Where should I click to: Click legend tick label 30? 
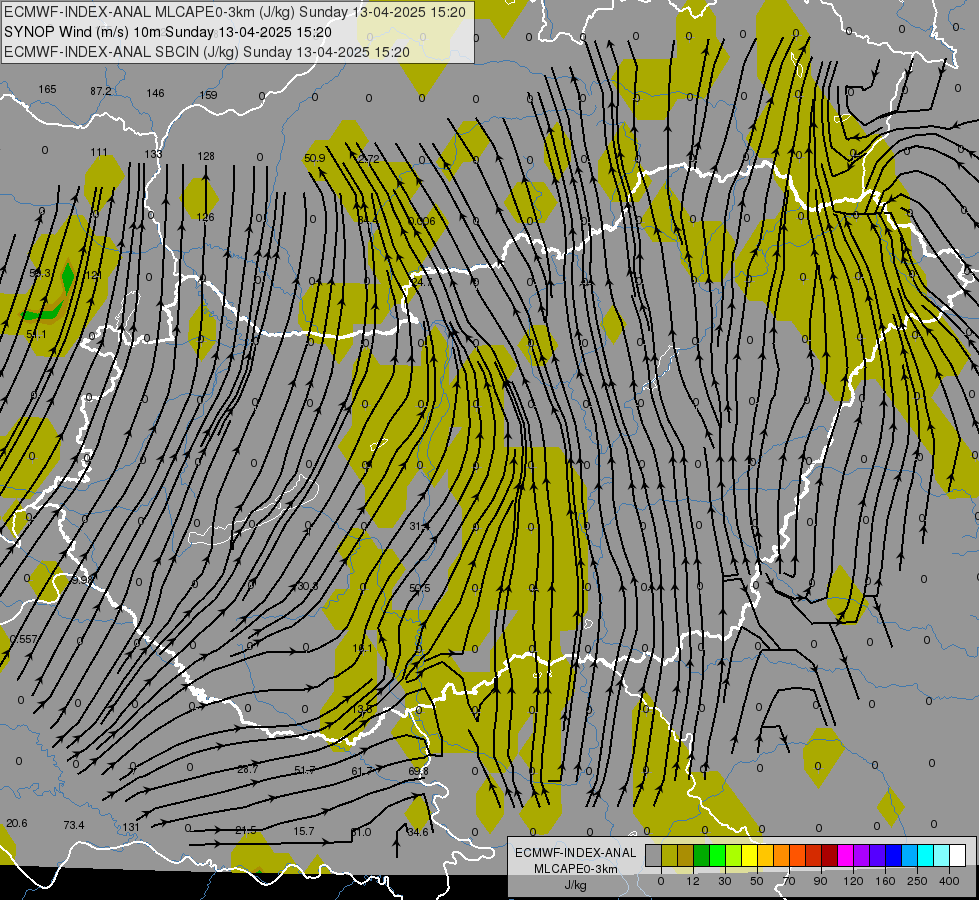[x=725, y=881]
